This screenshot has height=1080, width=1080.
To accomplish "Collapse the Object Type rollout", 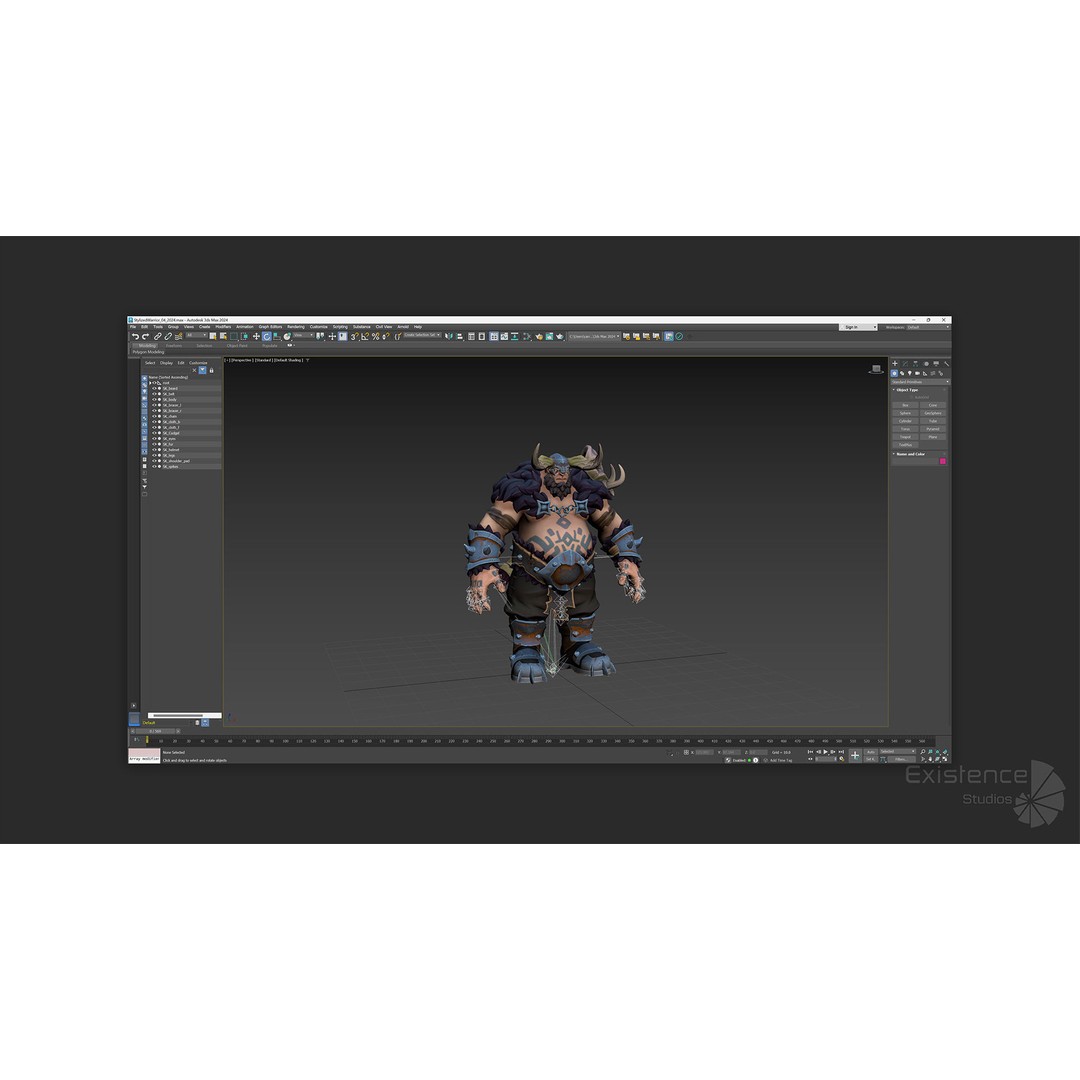I will tap(893, 390).
